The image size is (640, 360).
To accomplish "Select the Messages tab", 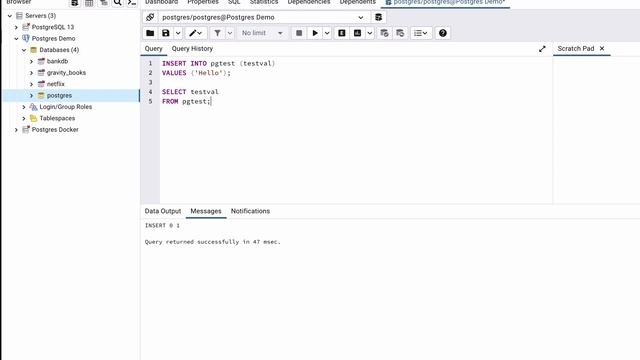I will coord(206,211).
